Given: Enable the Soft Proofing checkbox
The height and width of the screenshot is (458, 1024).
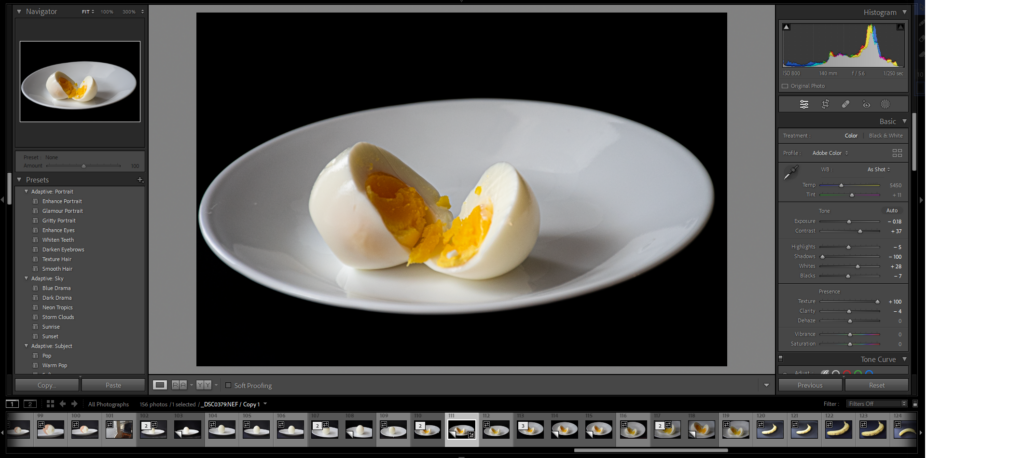Looking at the screenshot, I should pos(228,385).
